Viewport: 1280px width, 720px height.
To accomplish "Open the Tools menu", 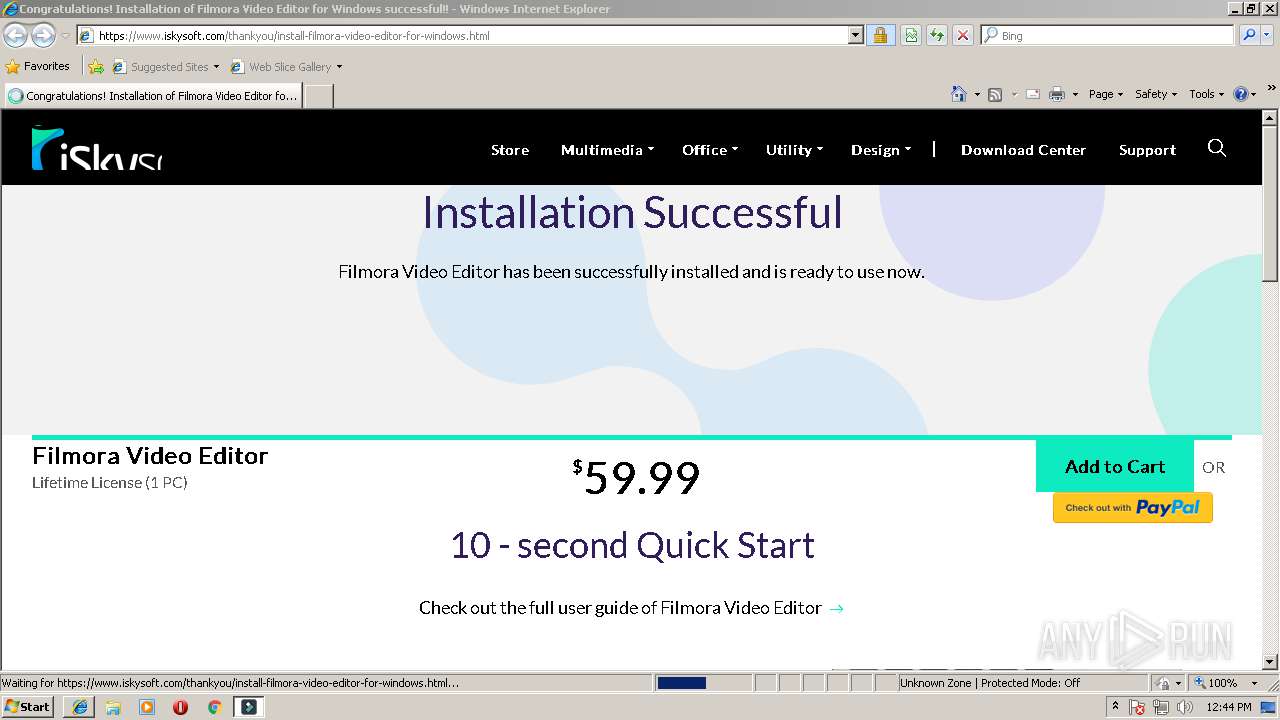I will coord(1207,94).
